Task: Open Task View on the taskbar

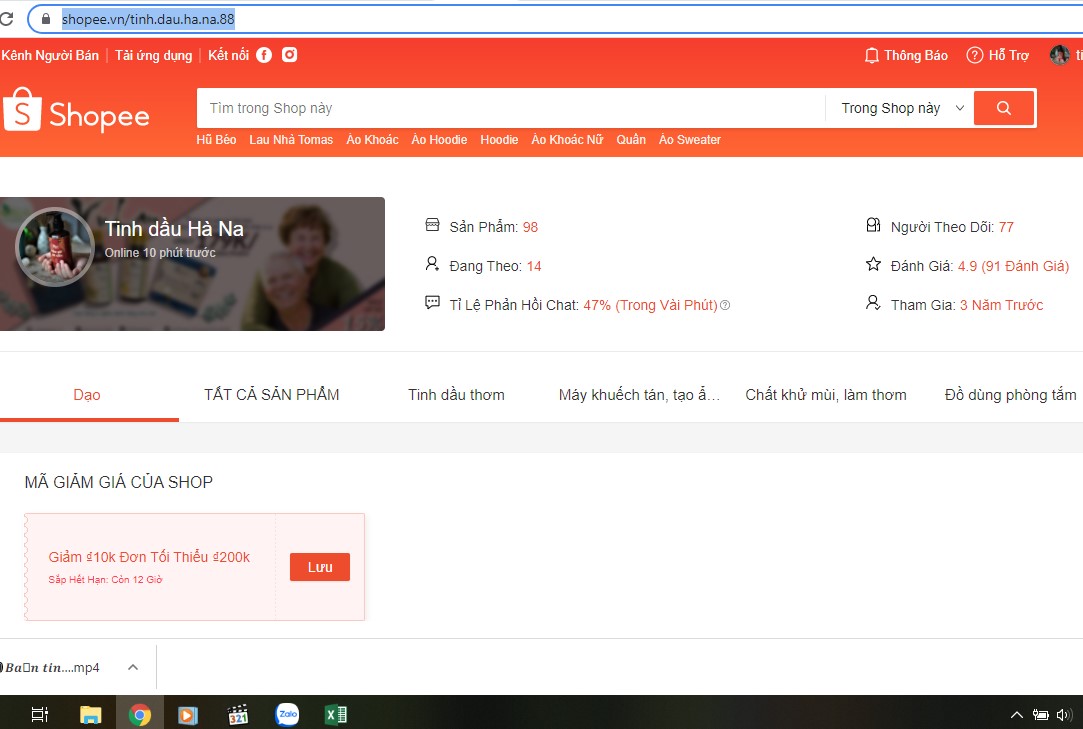Action: click(40, 714)
